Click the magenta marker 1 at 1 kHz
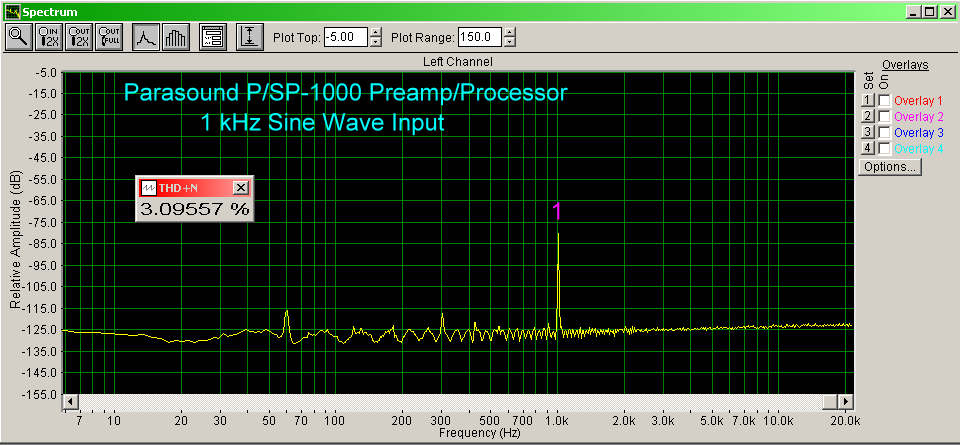Image resolution: width=960 pixels, height=445 pixels. click(557, 212)
